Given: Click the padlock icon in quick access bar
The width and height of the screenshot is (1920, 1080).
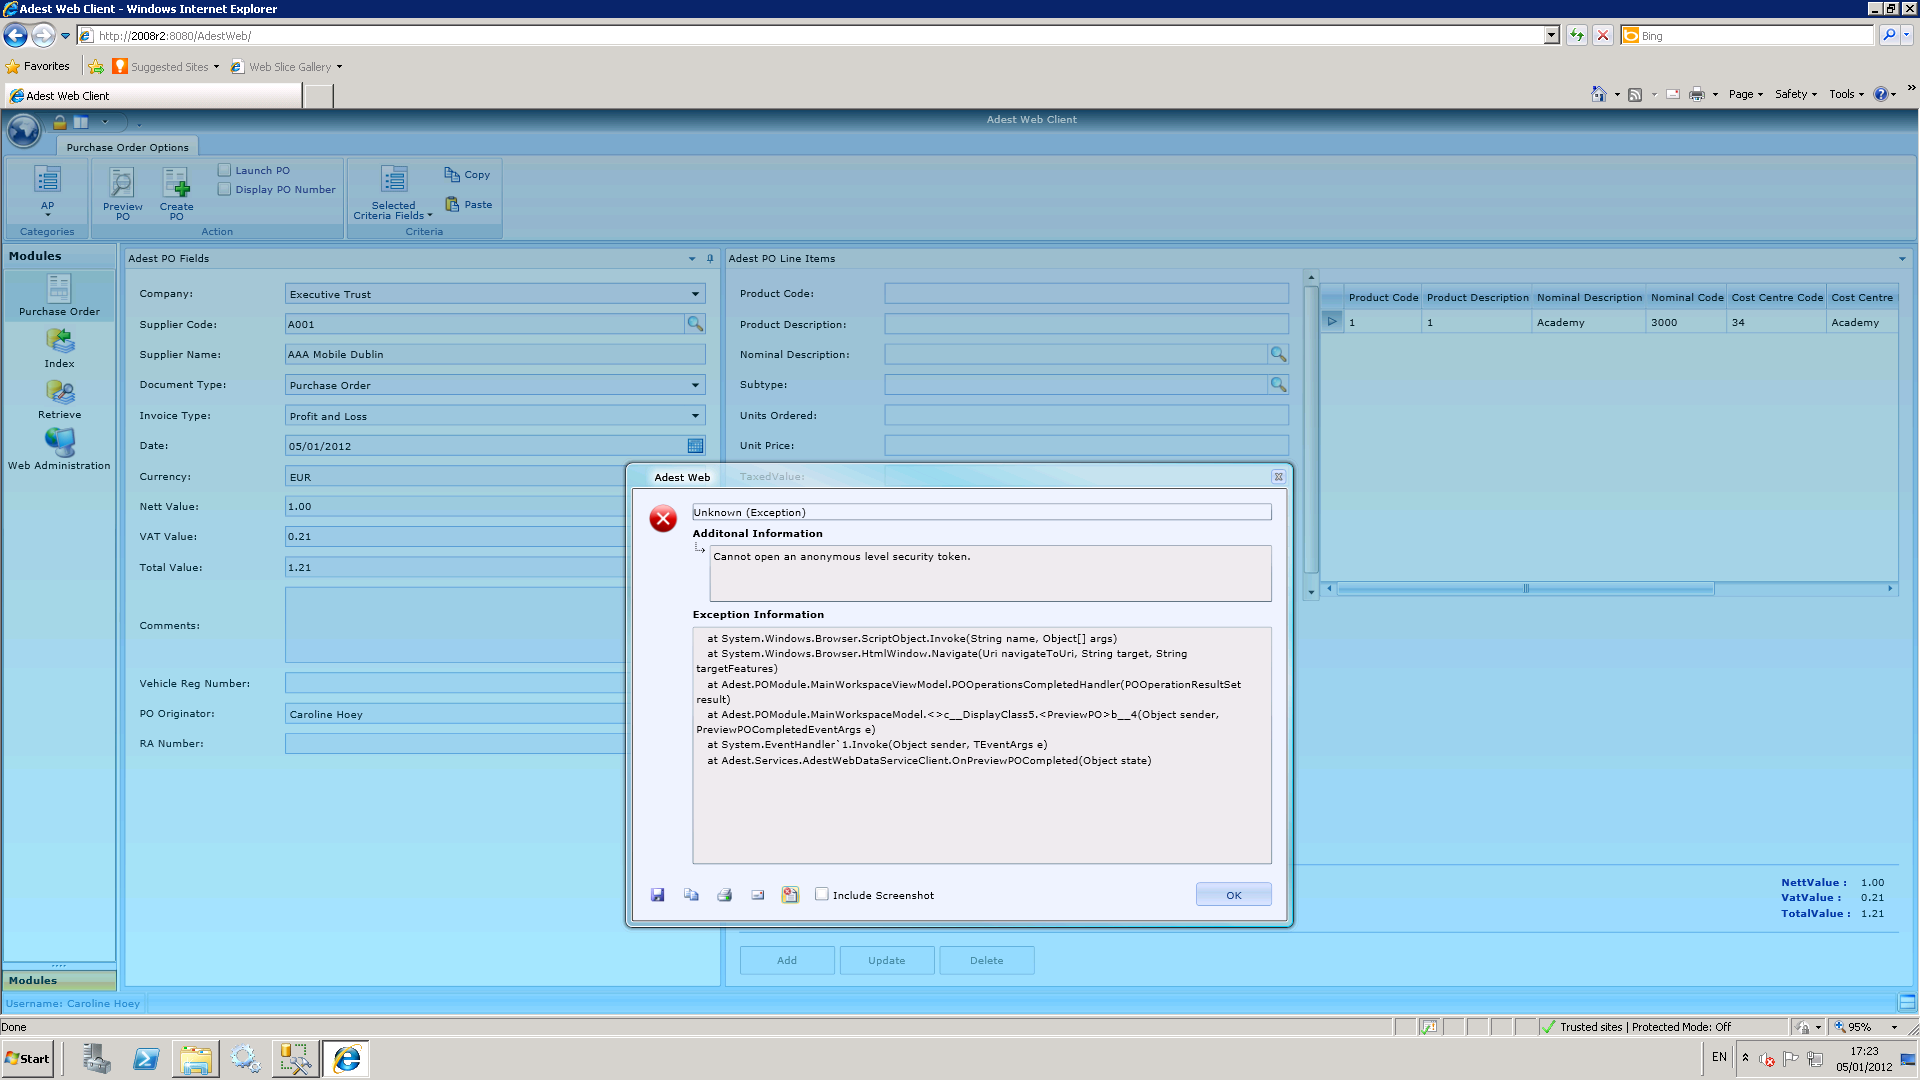Looking at the screenshot, I should [60, 122].
